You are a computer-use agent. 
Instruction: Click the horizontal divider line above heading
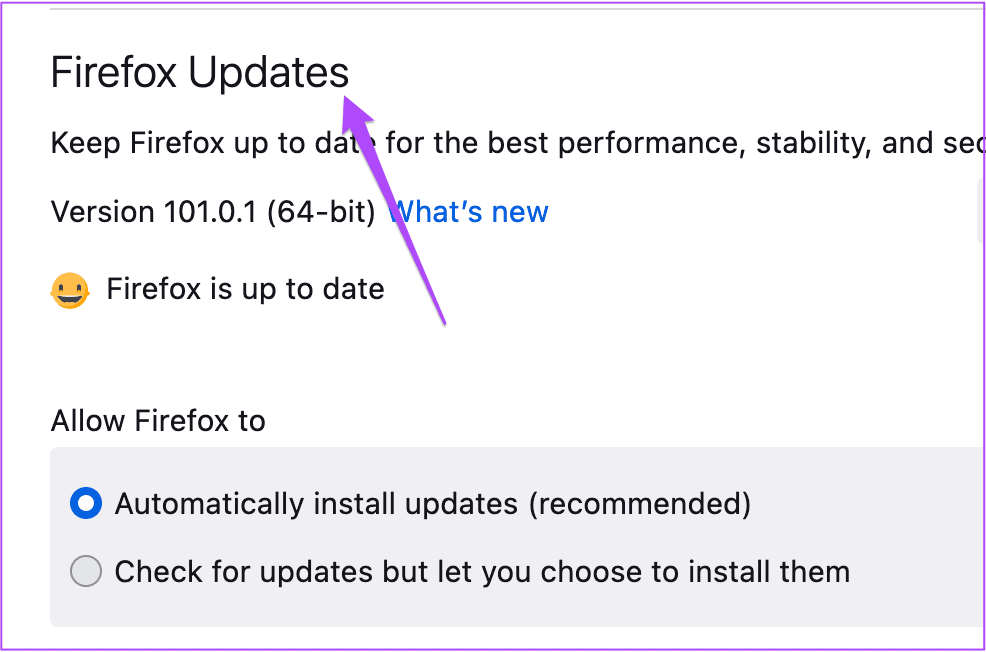516,9
